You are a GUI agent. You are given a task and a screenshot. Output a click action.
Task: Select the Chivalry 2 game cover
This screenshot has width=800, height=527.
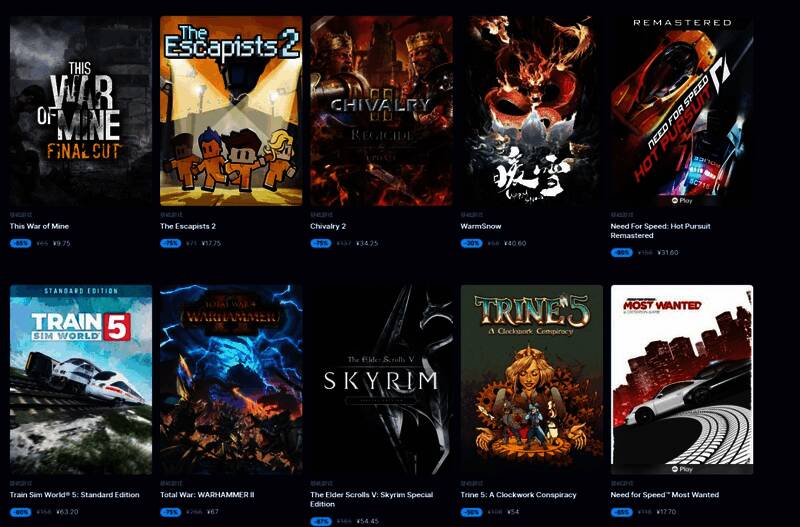click(x=381, y=111)
